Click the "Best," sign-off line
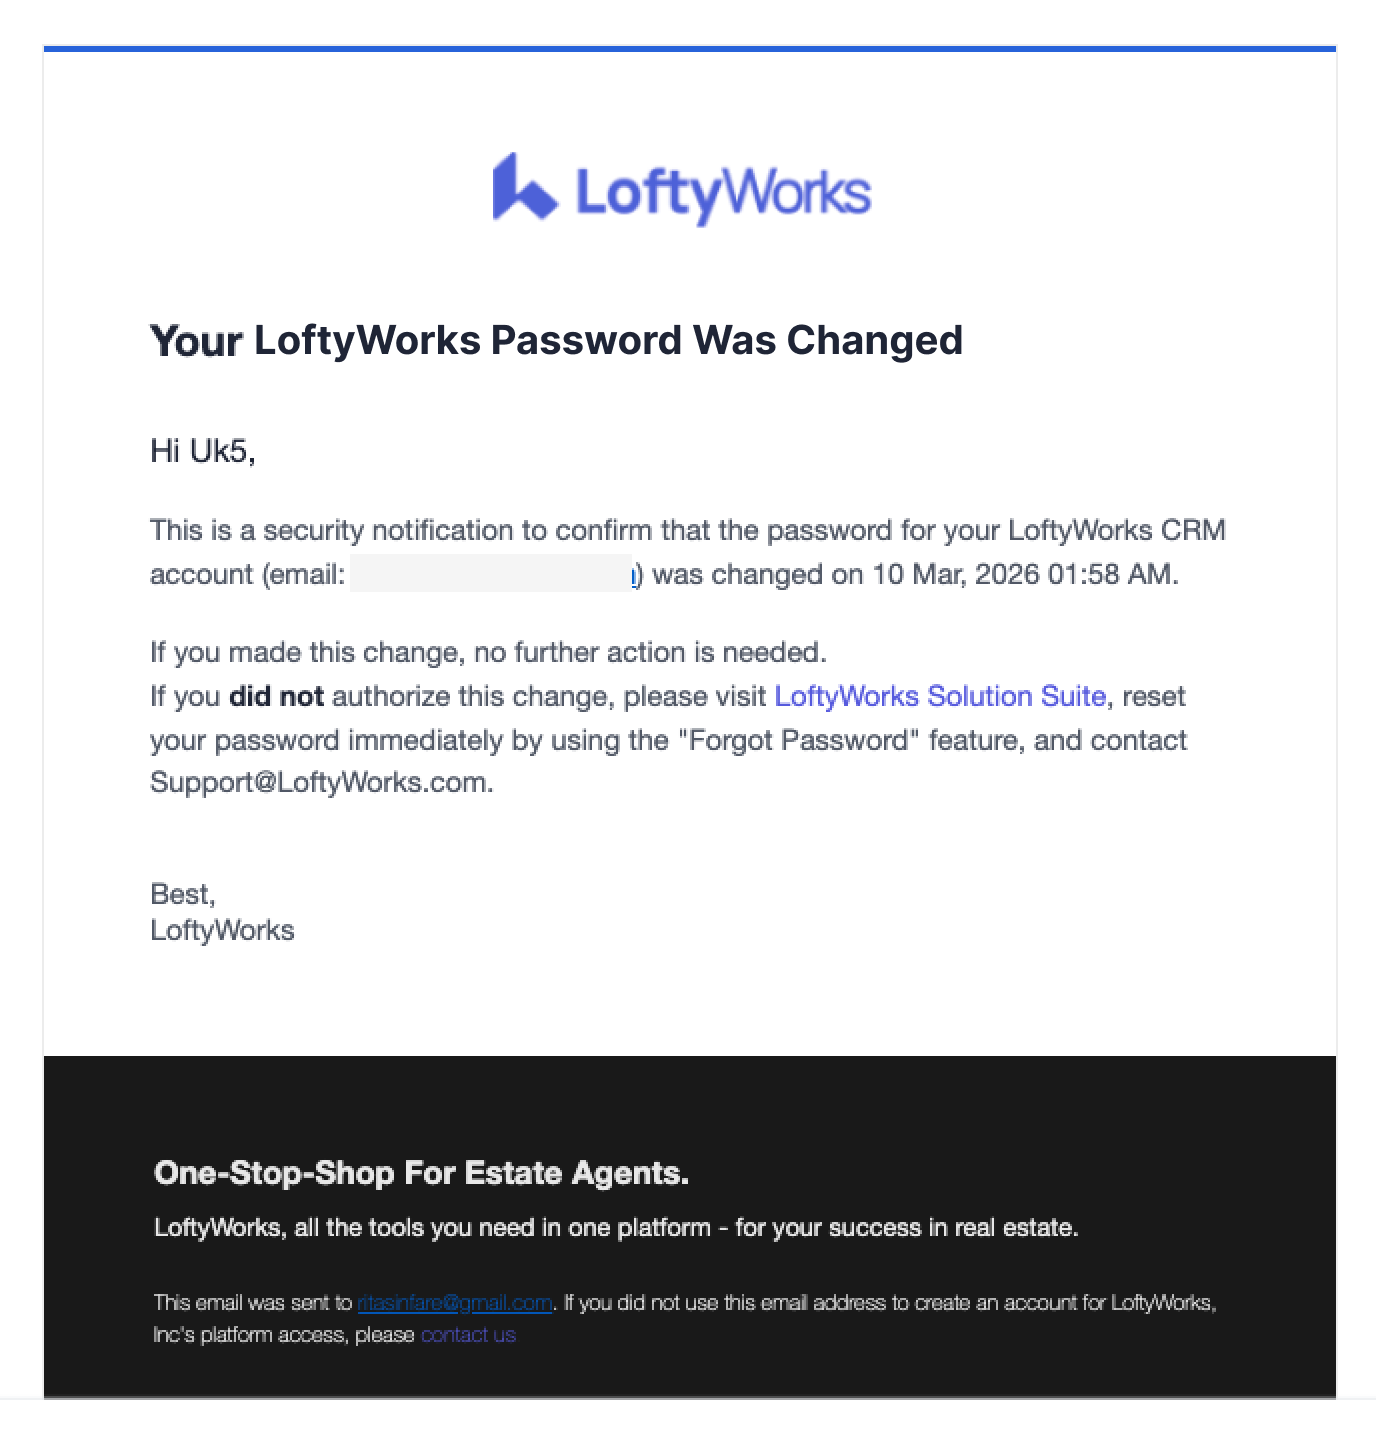Viewport: 1376px width, 1446px height. tap(183, 893)
